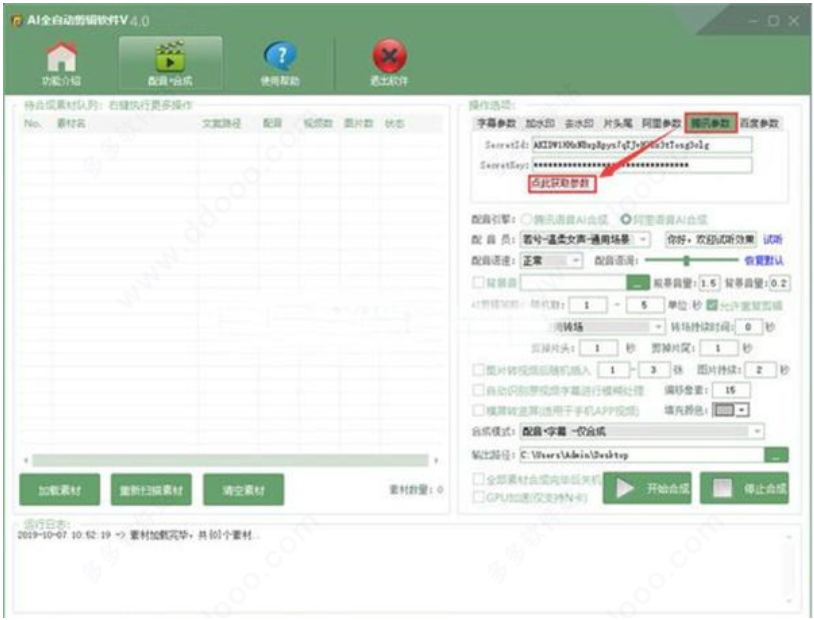Enable shutdown after all materials finish checkbox
Image resolution: width=814 pixels, height=620 pixels.
(x=478, y=478)
